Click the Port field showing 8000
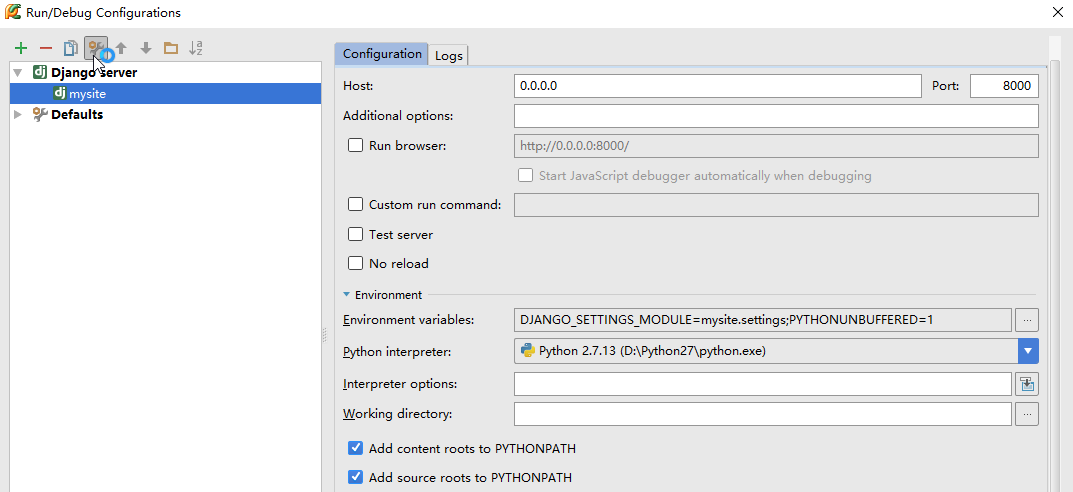The width and height of the screenshot is (1073, 492). pyautogui.click(x=1005, y=86)
